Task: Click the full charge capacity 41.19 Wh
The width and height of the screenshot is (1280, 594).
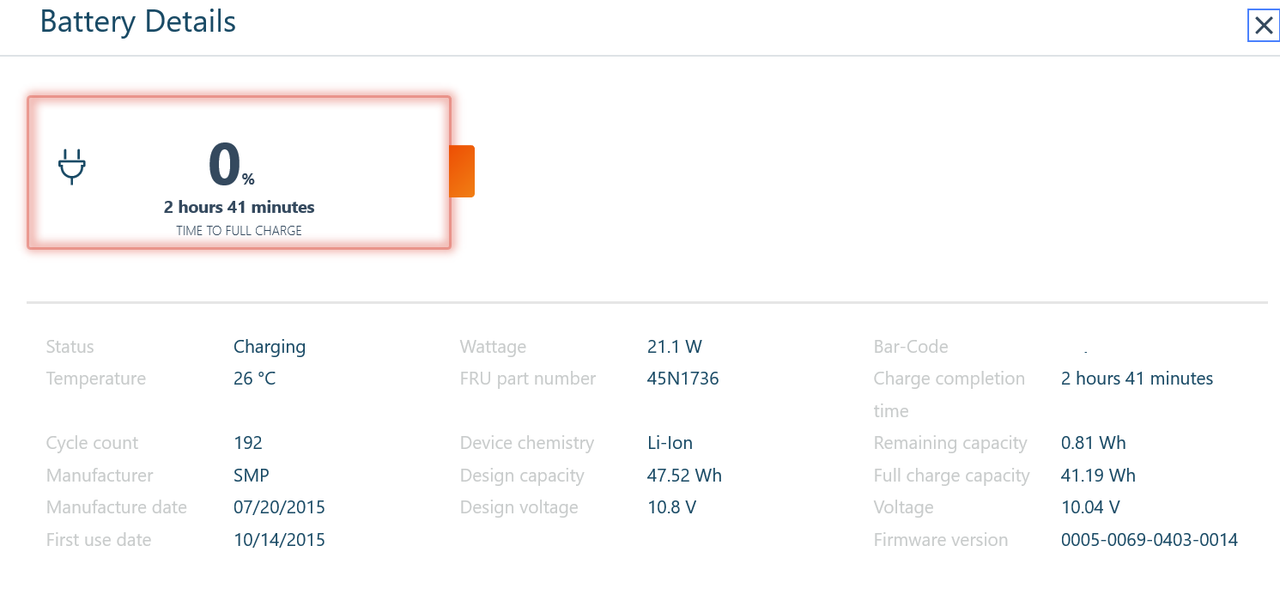Action: (1098, 475)
